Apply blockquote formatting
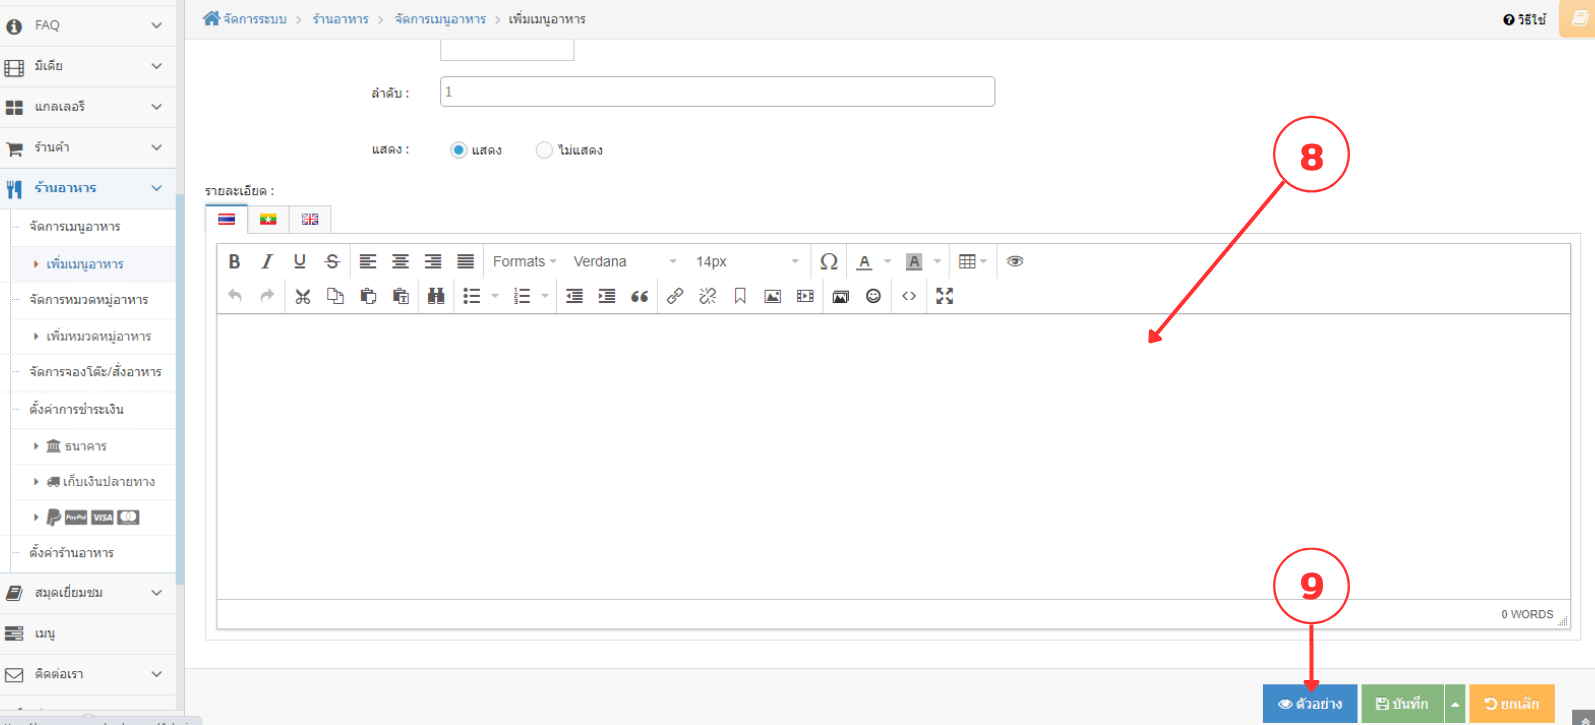Screen dimensions: 1595x725 [640, 296]
